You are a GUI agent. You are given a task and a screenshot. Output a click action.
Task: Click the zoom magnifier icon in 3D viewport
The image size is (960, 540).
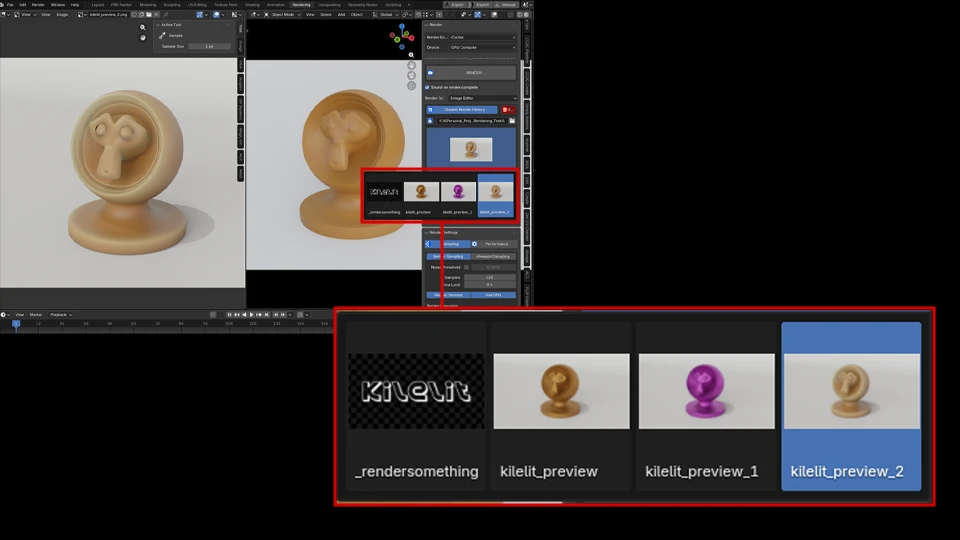(411, 55)
